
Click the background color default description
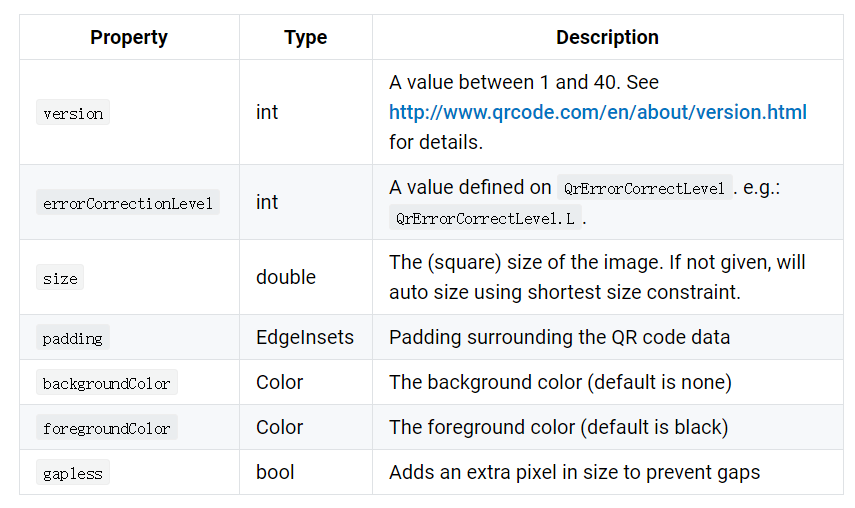[x=561, y=383]
